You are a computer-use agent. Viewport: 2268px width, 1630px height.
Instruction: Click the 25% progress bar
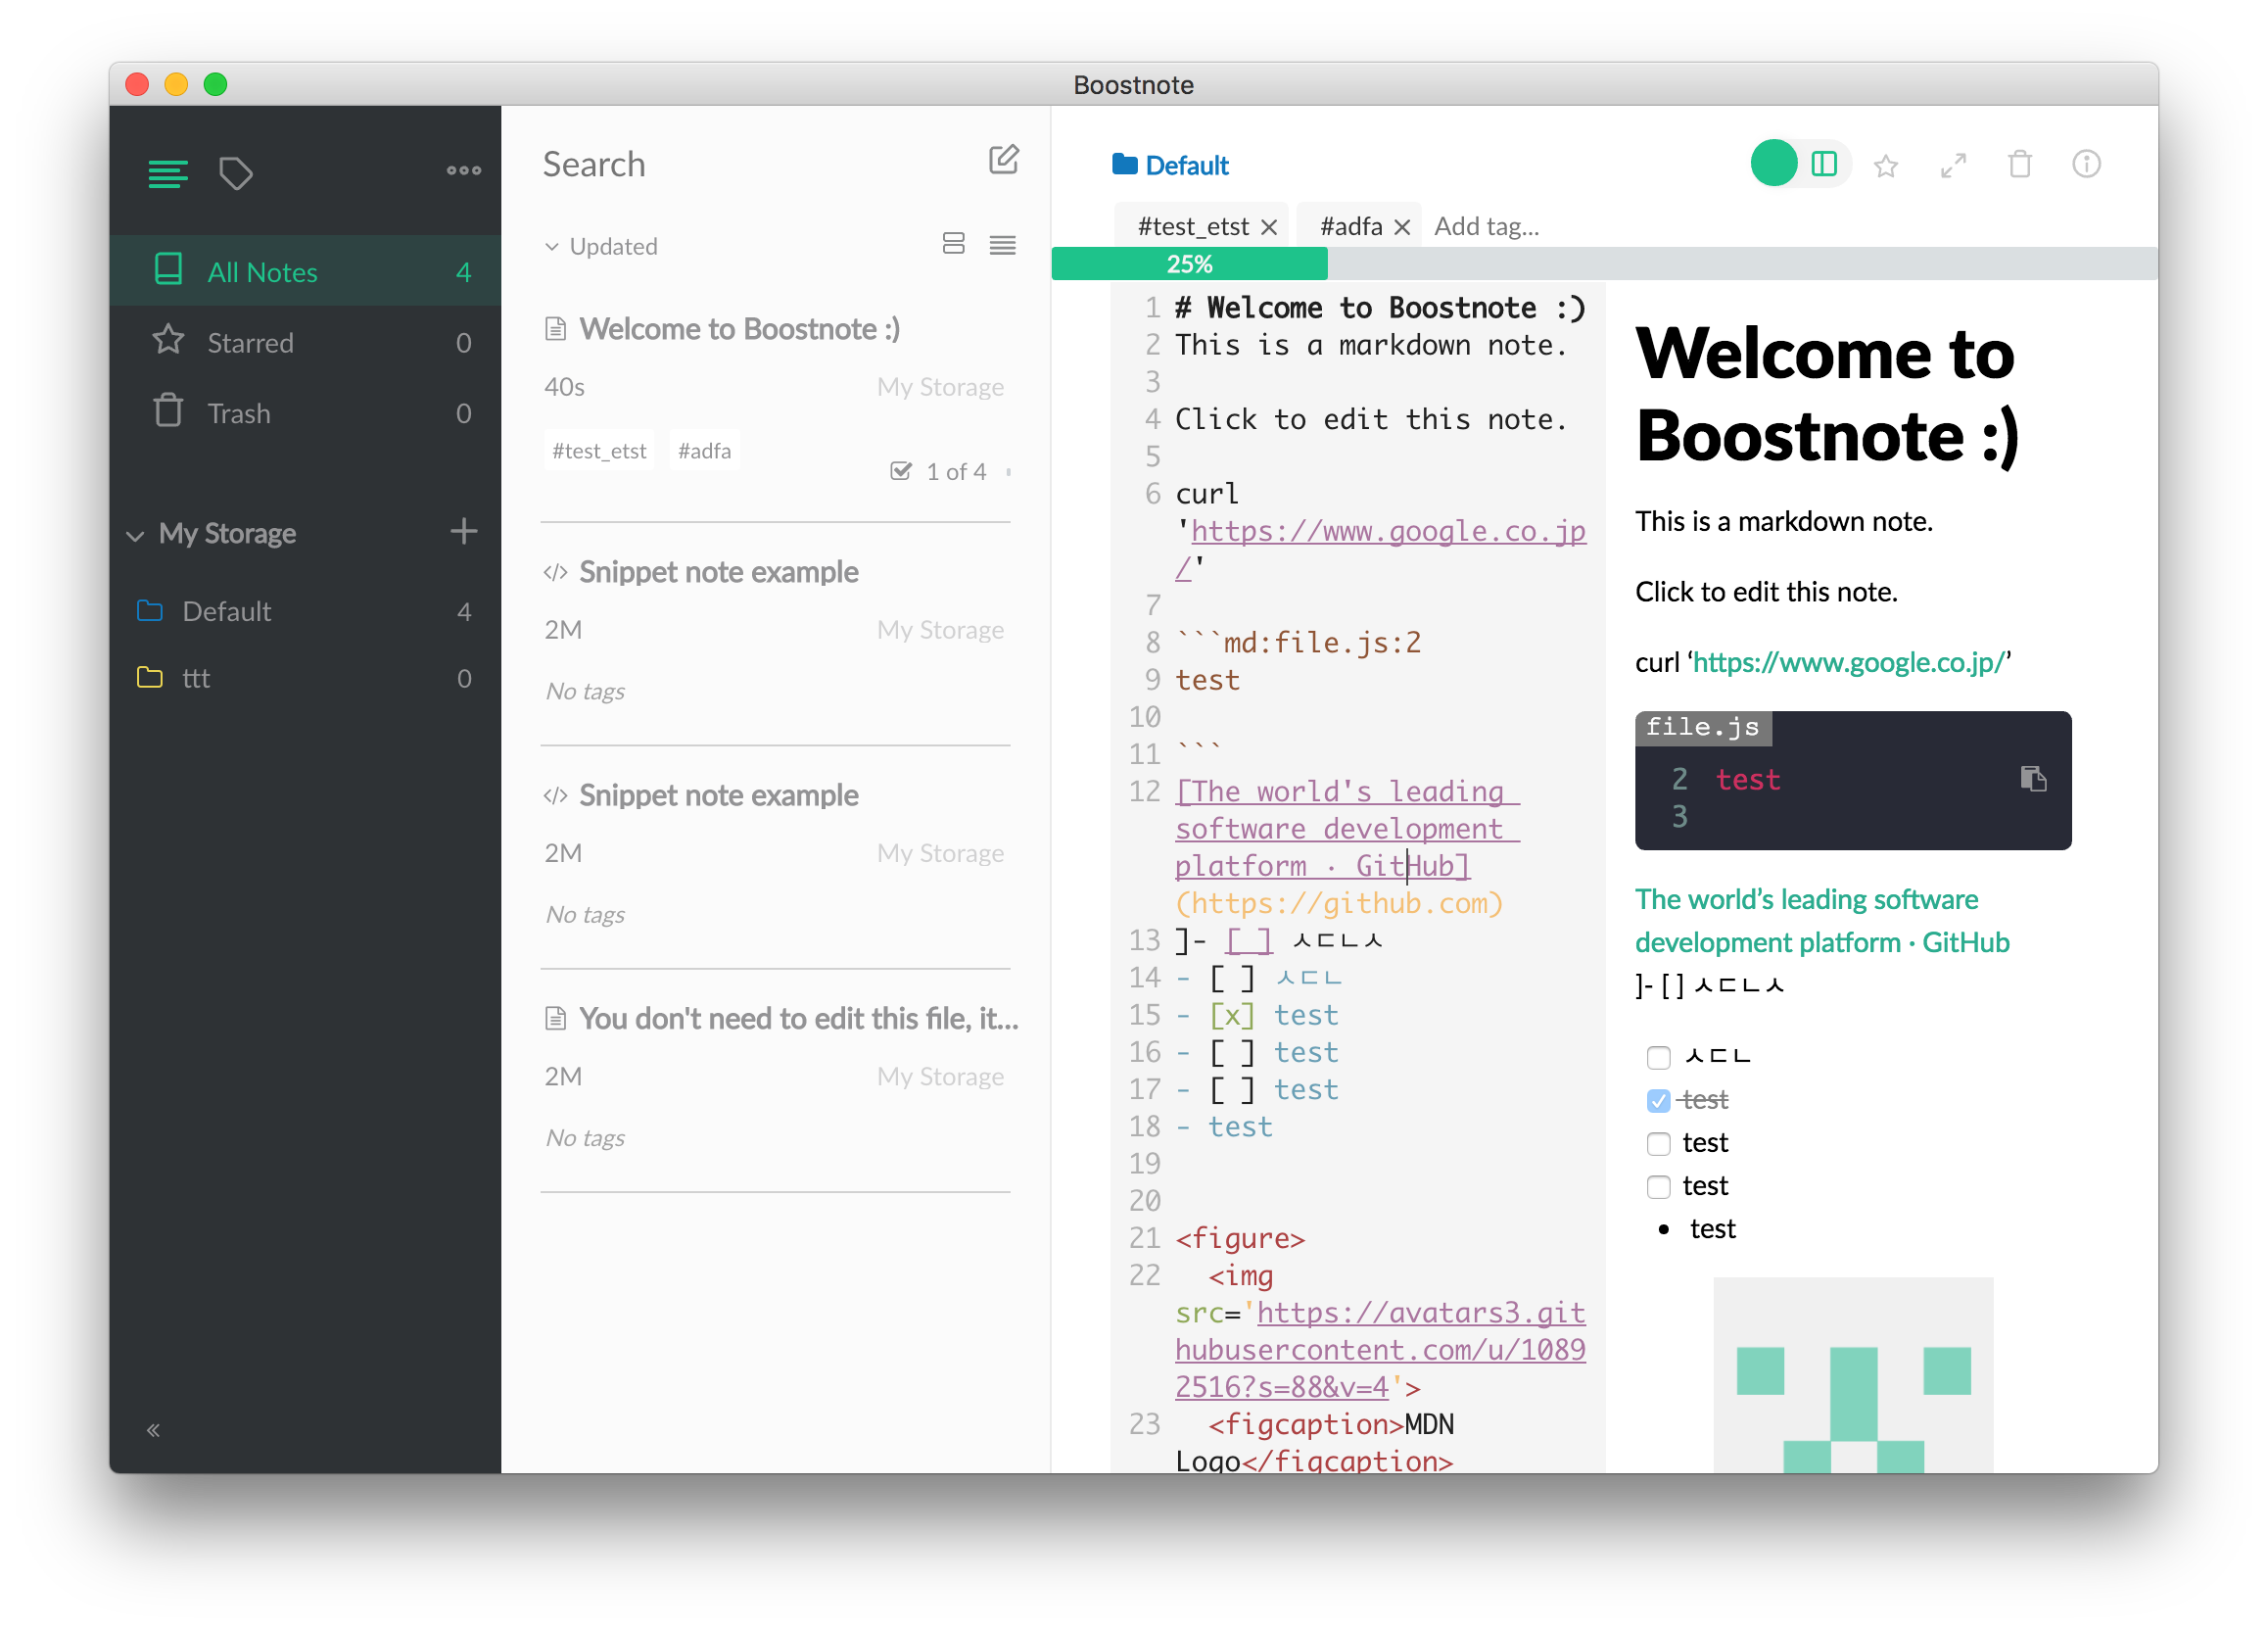pyautogui.click(x=1188, y=263)
